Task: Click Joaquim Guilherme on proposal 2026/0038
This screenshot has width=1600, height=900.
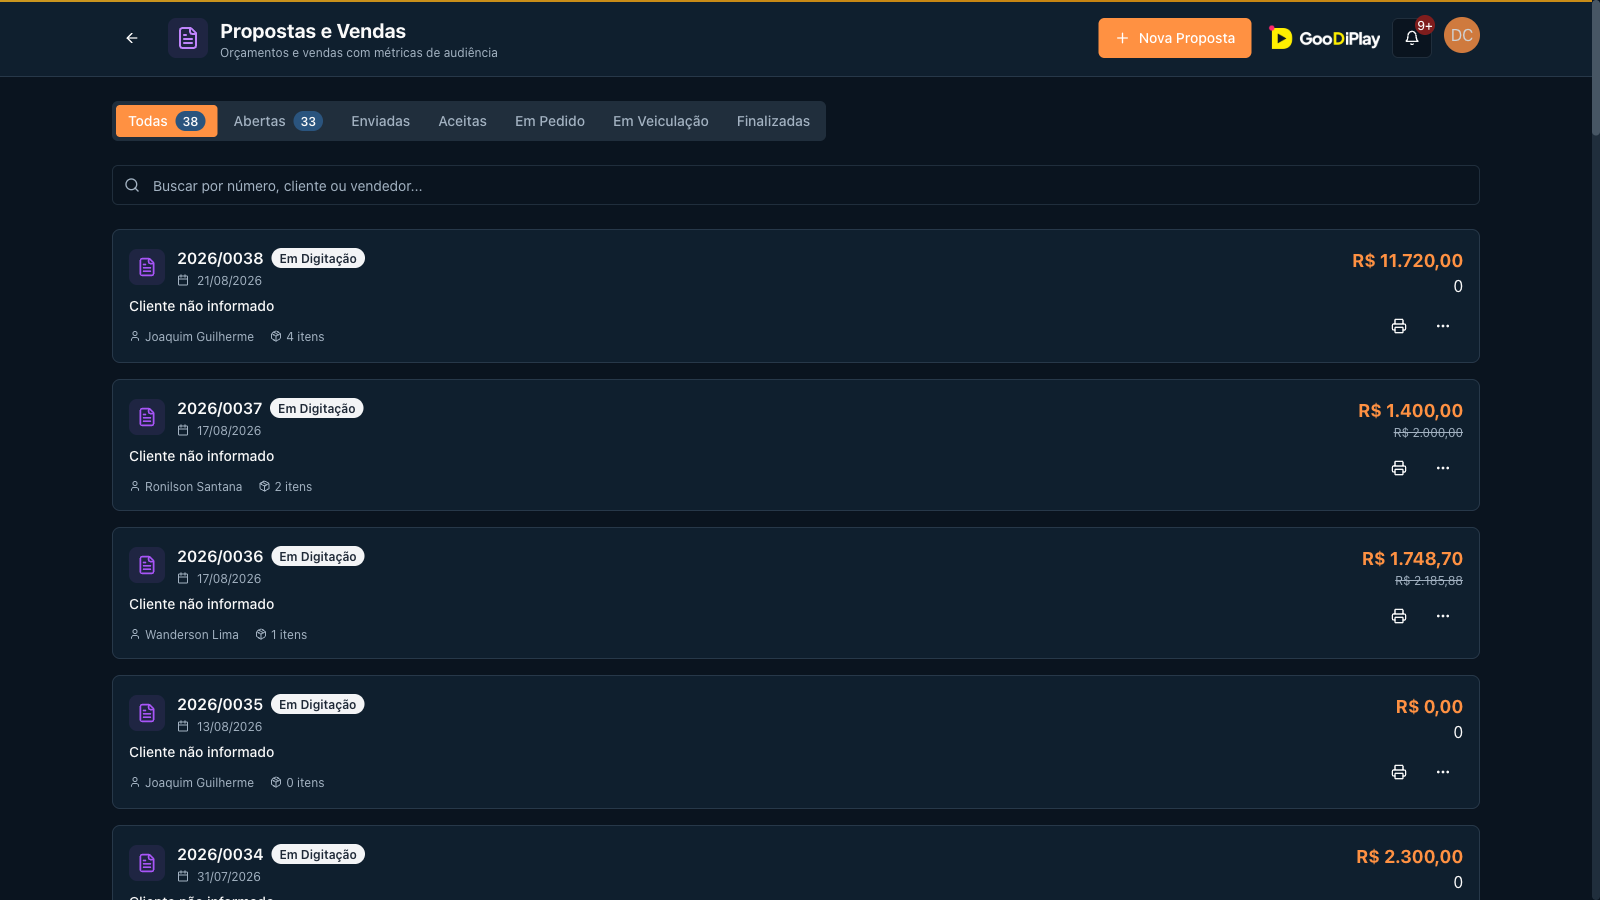Action: (199, 337)
